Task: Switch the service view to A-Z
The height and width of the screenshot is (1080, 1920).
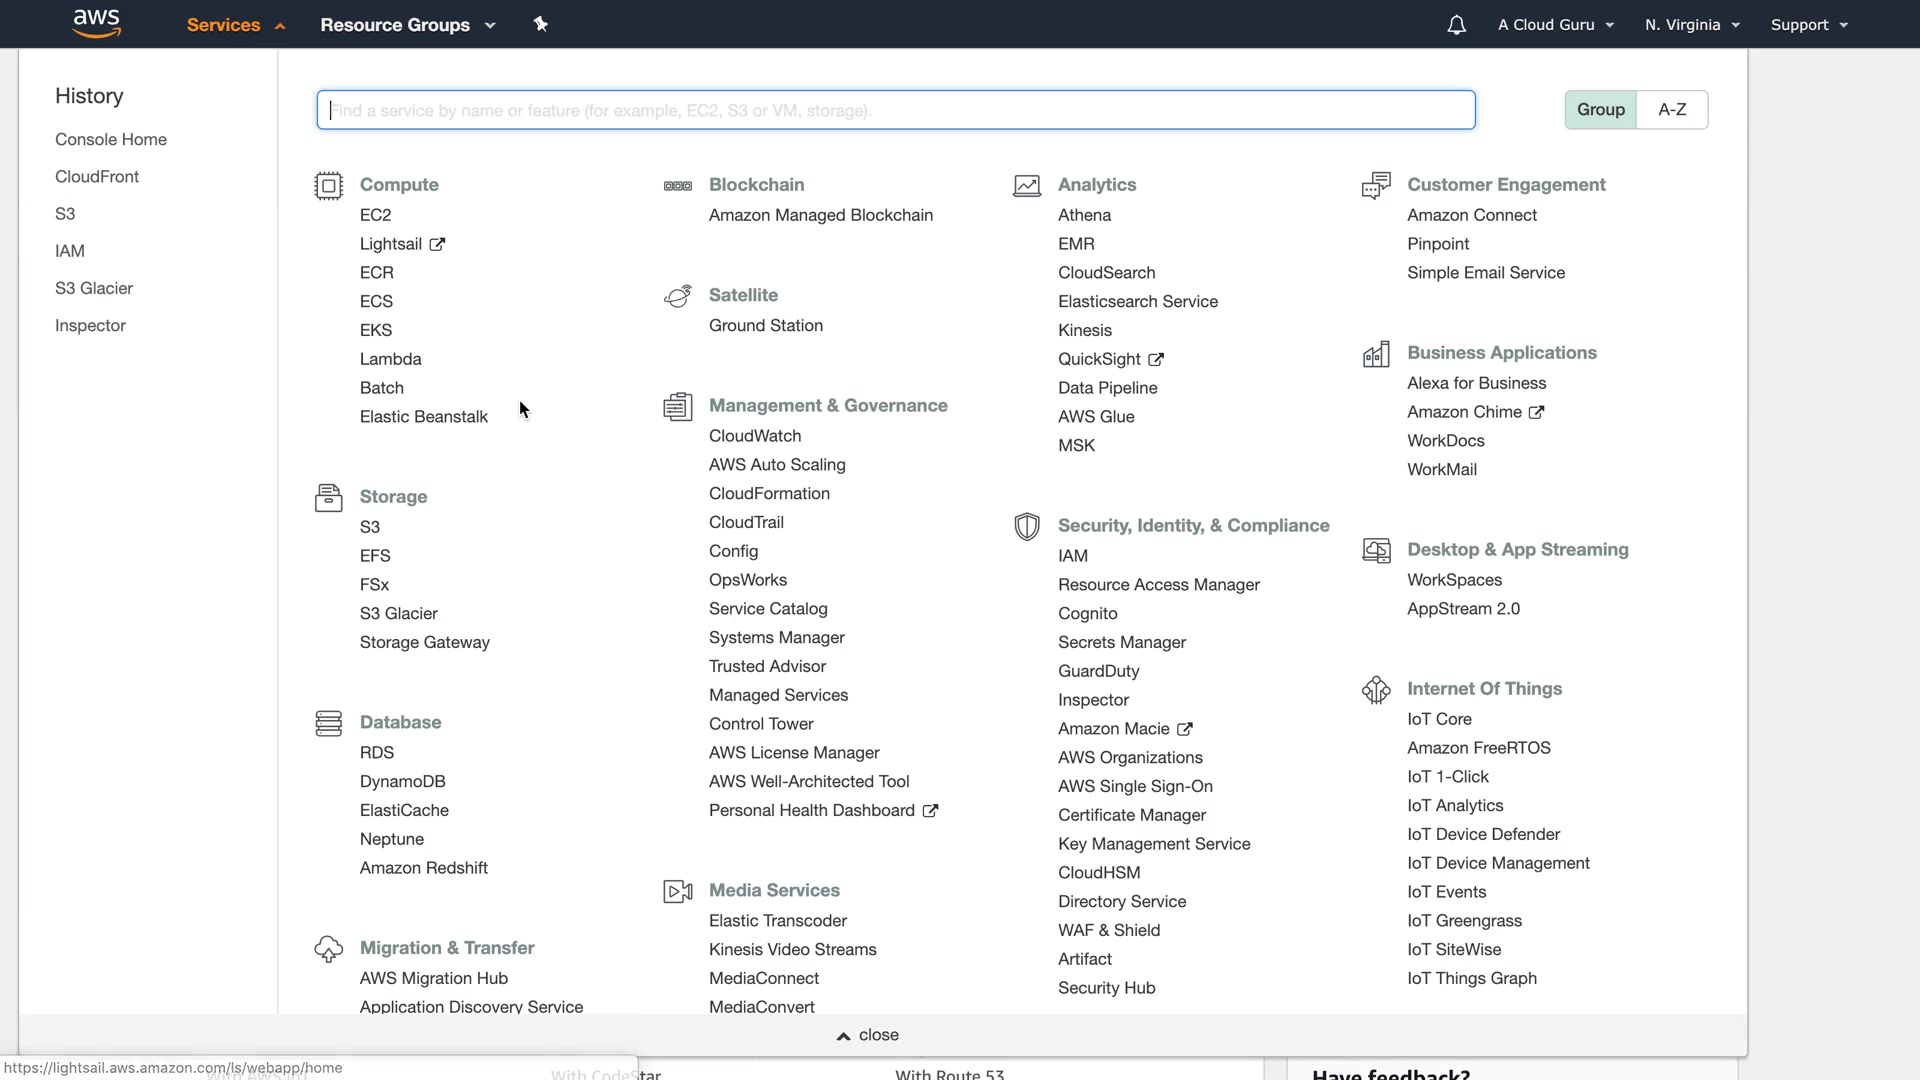Action: pos(1672,110)
